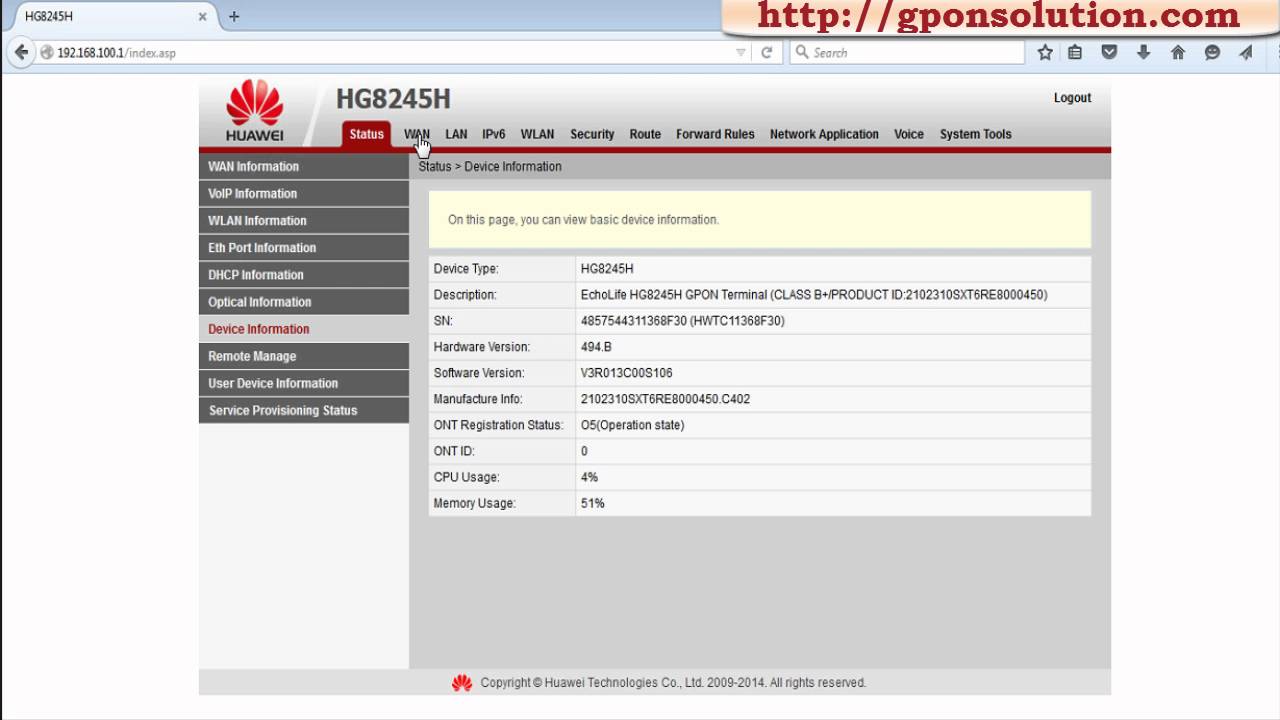Click the ONT Registration Status O5 value
1280x720 pixels.
632,425
